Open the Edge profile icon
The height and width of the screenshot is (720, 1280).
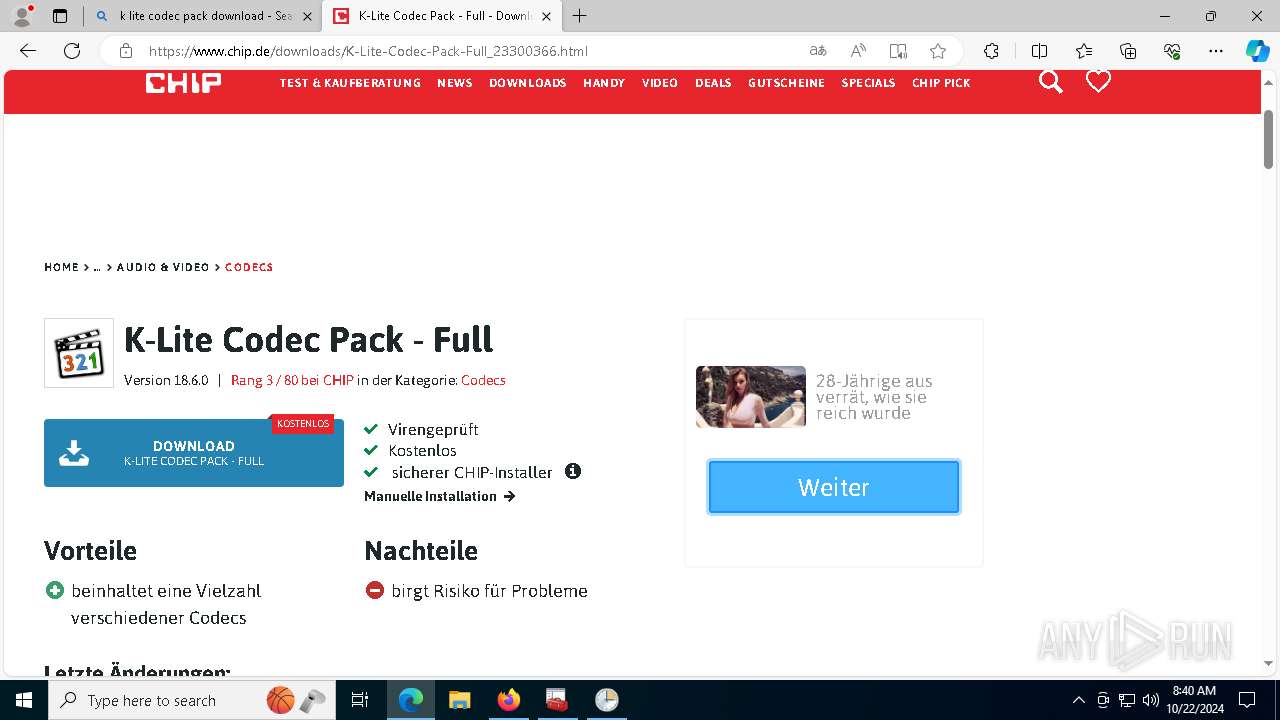point(22,16)
